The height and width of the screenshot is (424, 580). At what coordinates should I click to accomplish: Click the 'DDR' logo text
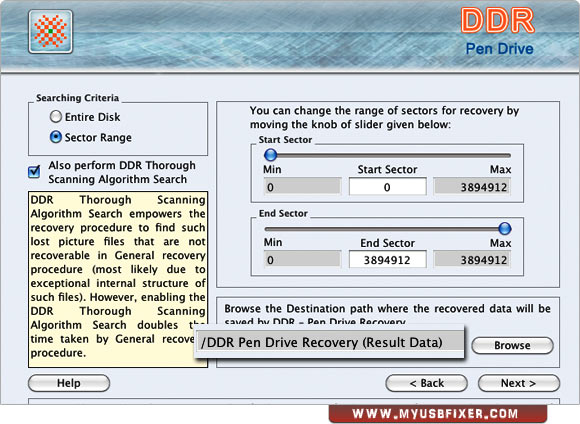tap(498, 20)
